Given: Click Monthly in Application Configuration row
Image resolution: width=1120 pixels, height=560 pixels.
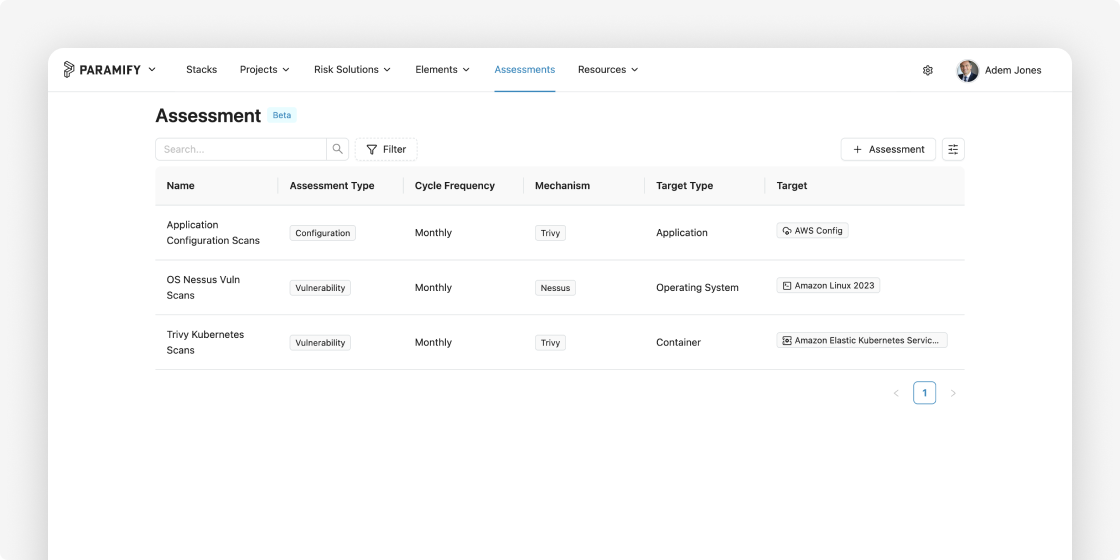Looking at the screenshot, I should (x=434, y=233).
